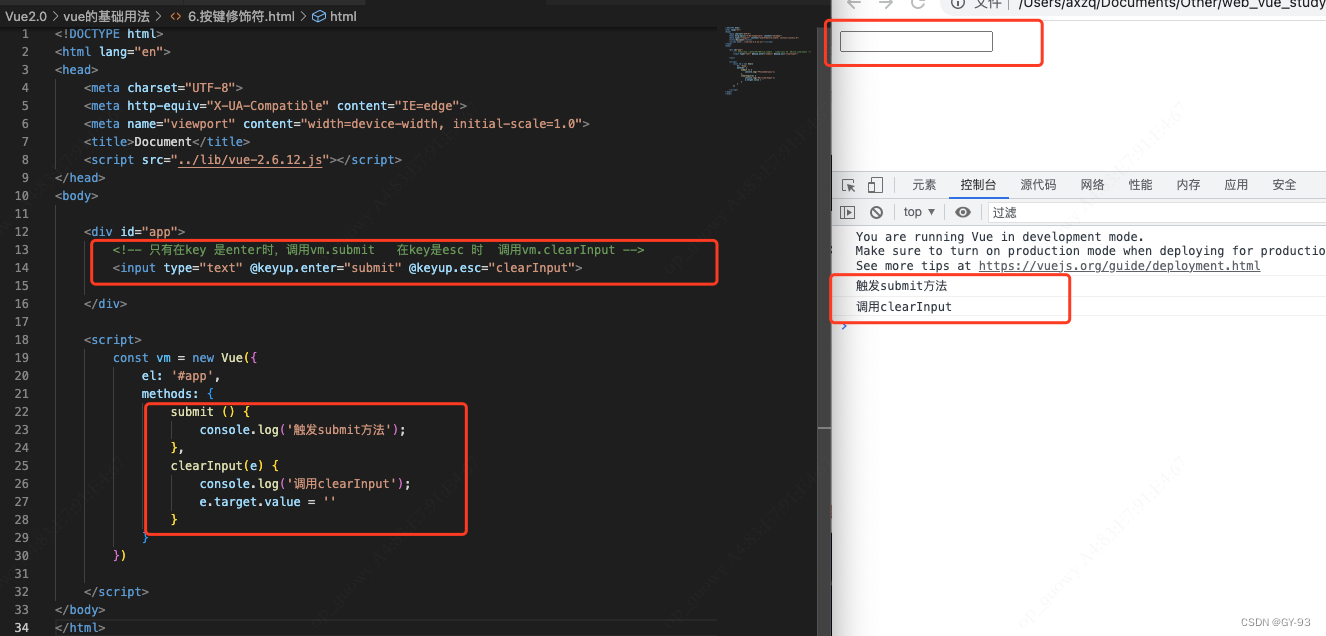The height and width of the screenshot is (636, 1326).
Task: Click the ../lib/vue-2.6.12.js script path
Action: click(x=251, y=160)
